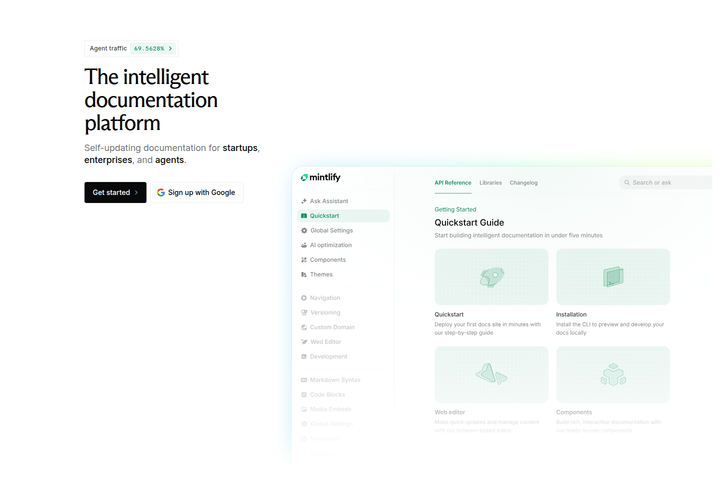The height and width of the screenshot is (487, 720).
Task: Click the Markdown Syntax icon
Action: click(304, 380)
